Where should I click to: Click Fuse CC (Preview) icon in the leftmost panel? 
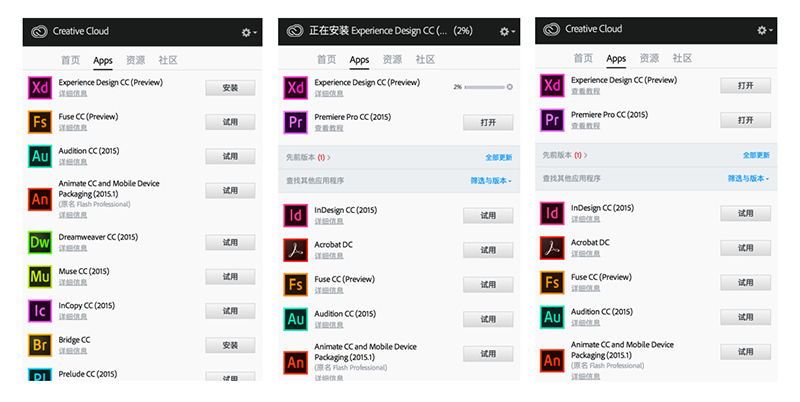pyautogui.click(x=40, y=122)
